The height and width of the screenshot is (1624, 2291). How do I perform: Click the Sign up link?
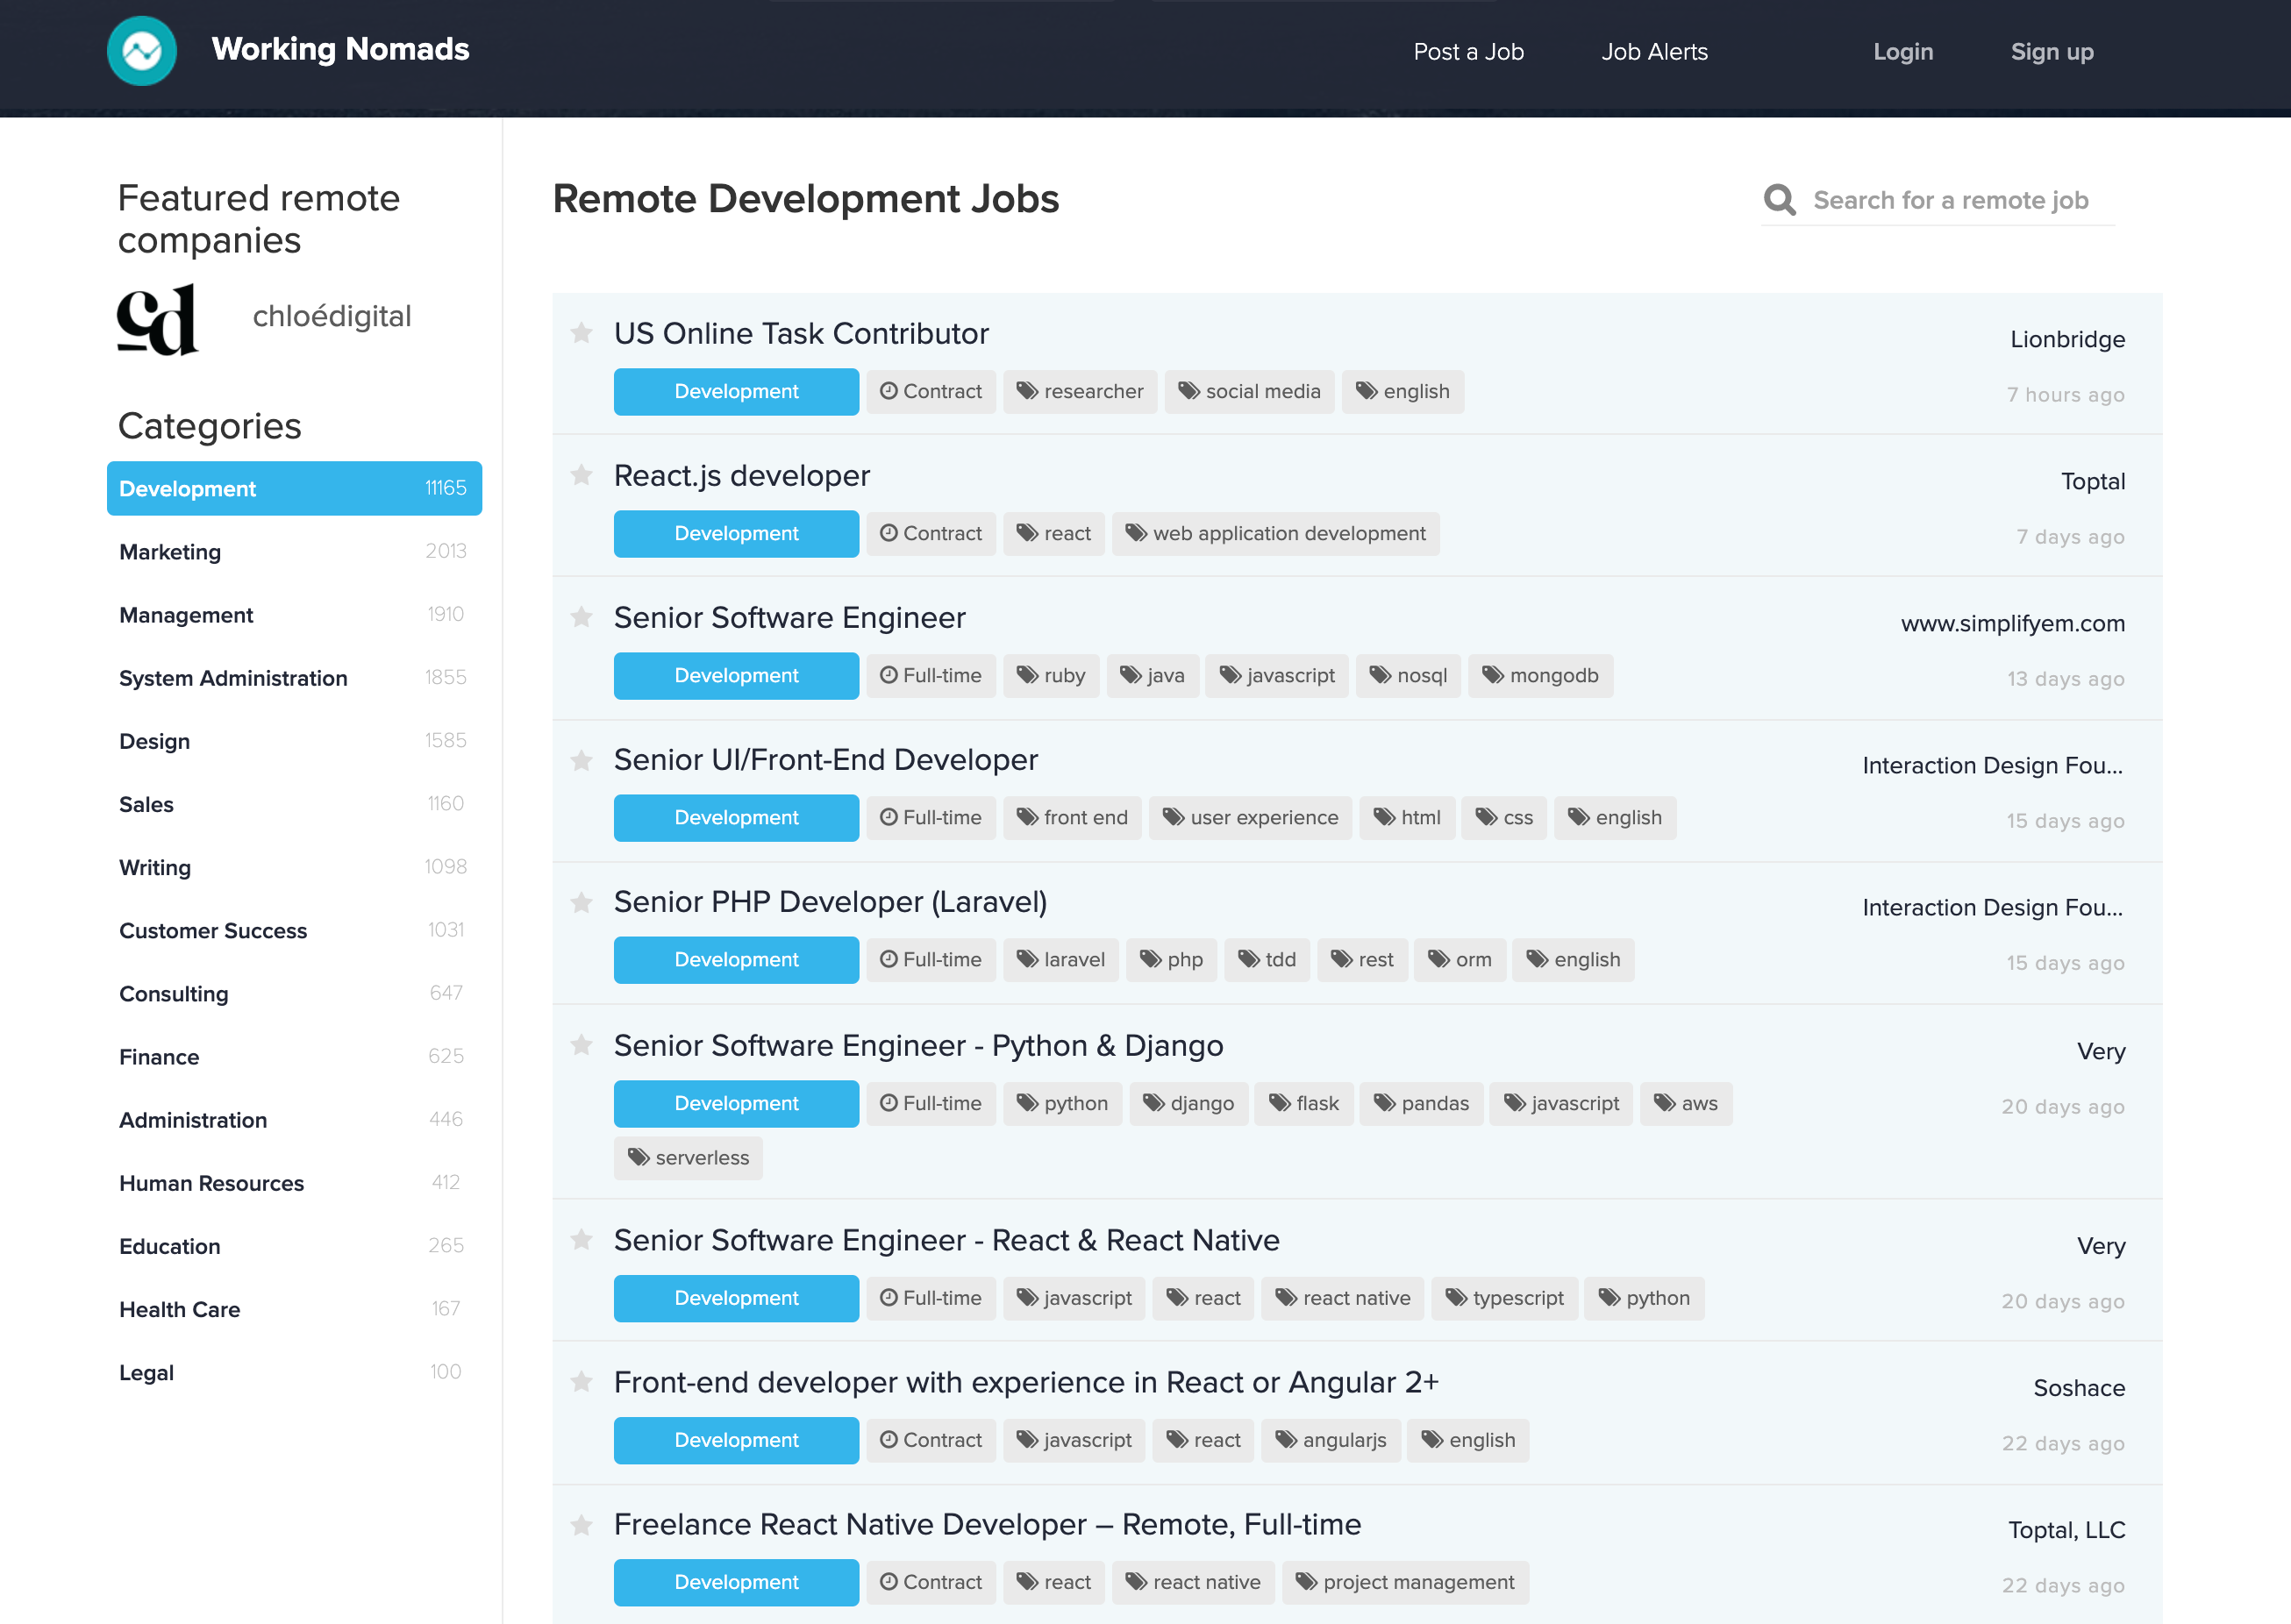[2051, 52]
